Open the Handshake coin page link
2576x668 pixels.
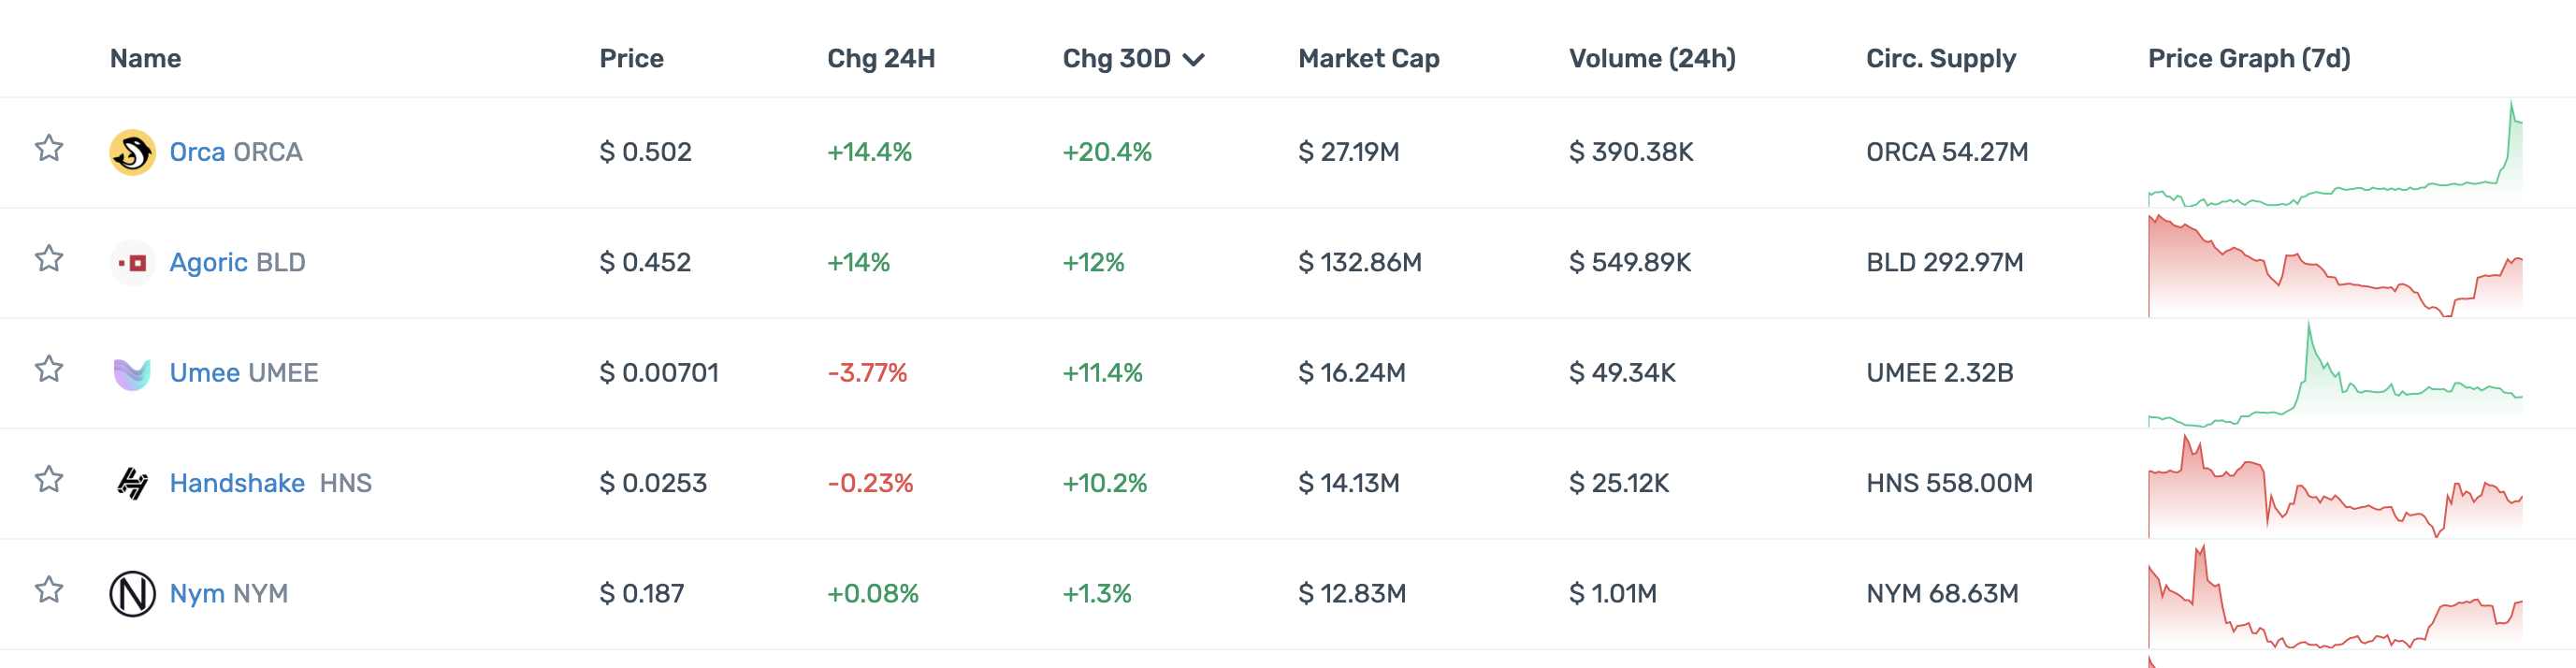point(237,484)
